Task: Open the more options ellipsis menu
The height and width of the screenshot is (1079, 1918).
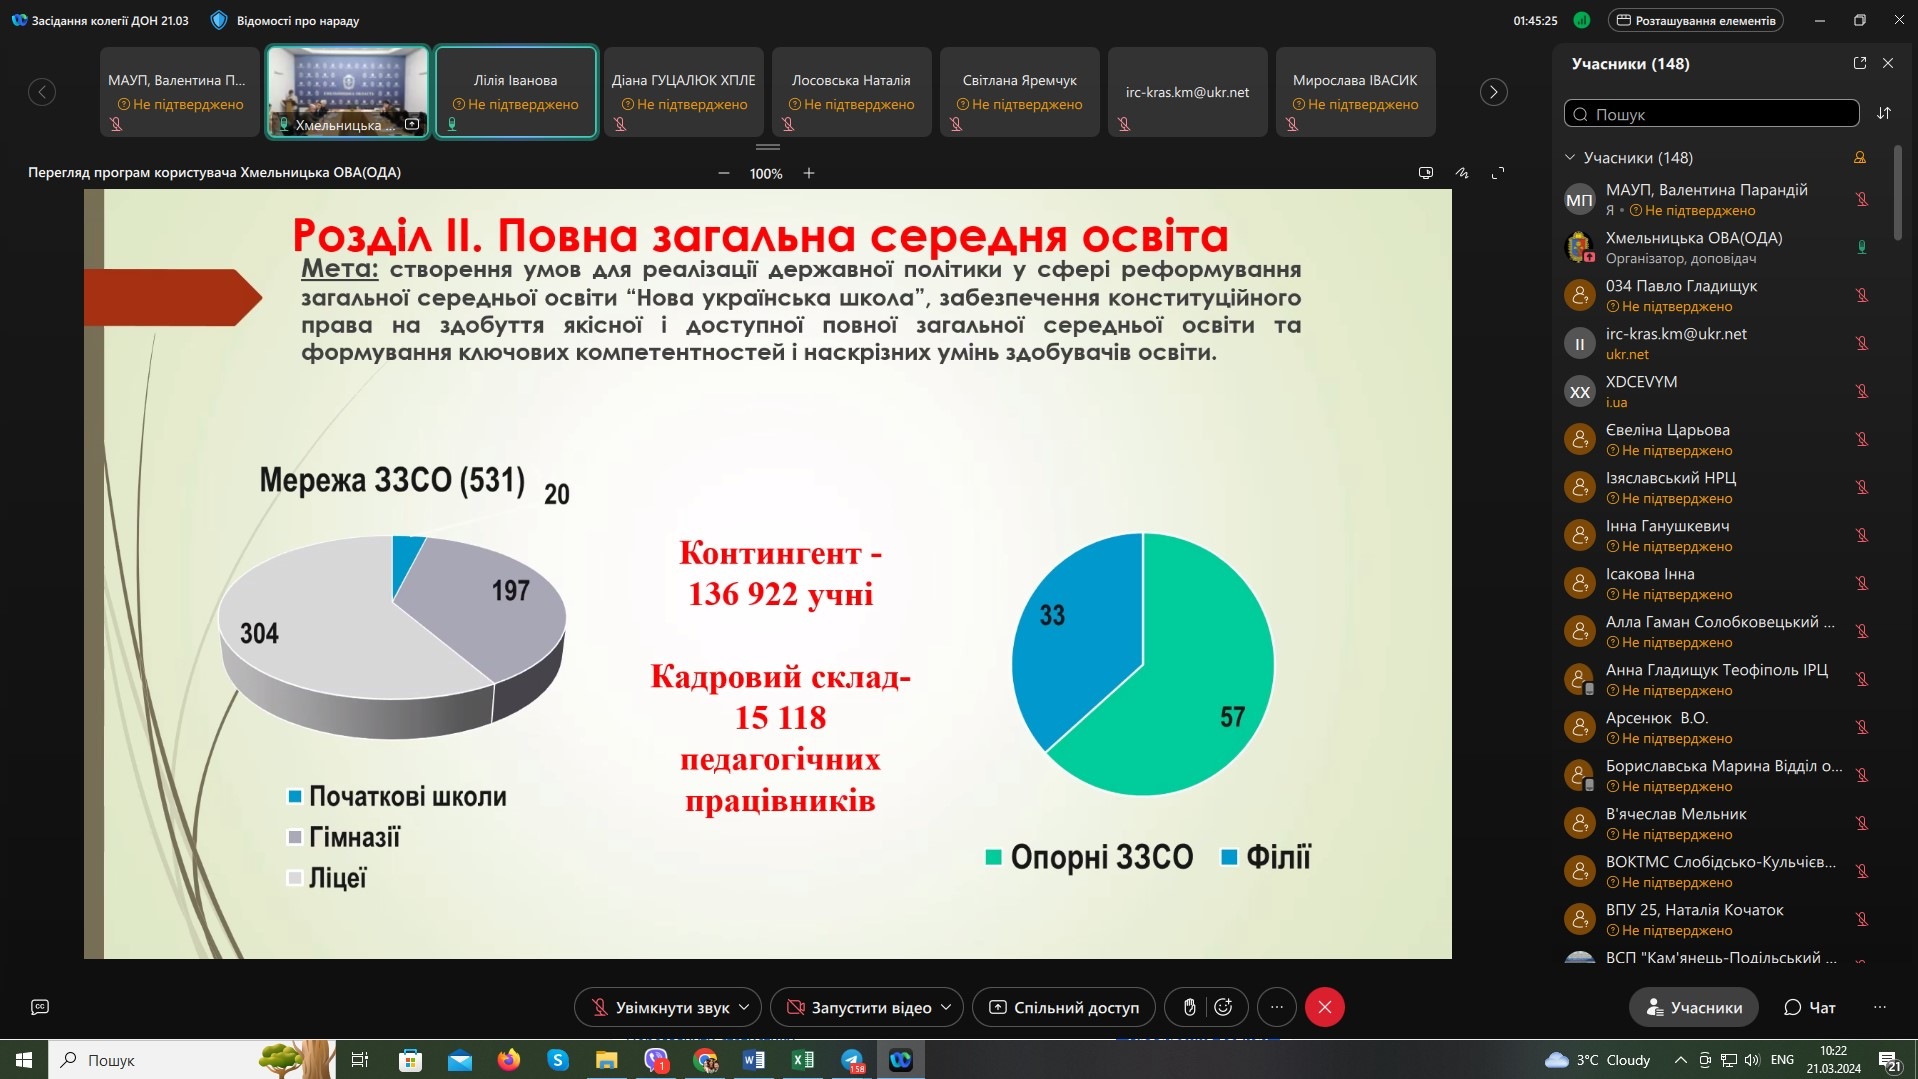Action: [x=1277, y=1007]
